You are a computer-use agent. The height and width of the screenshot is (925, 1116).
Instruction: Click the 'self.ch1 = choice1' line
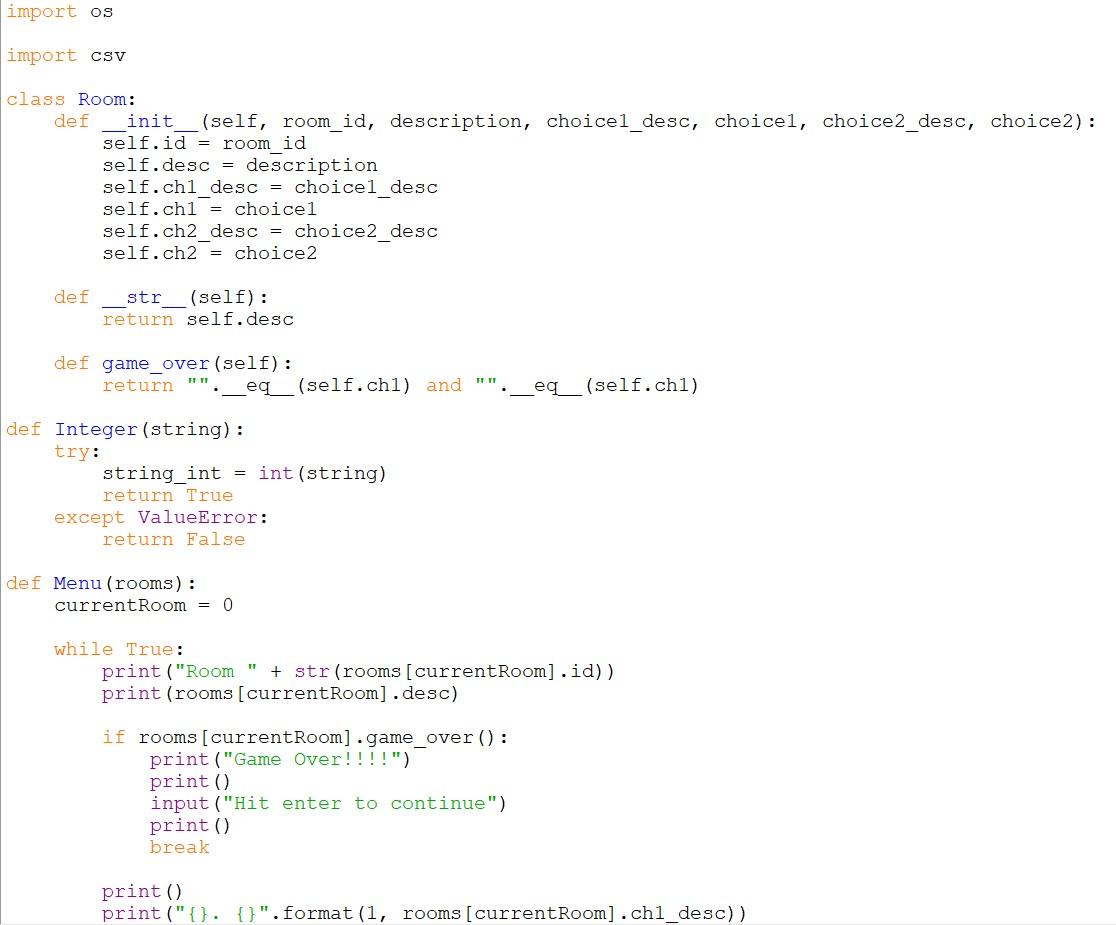(209, 209)
